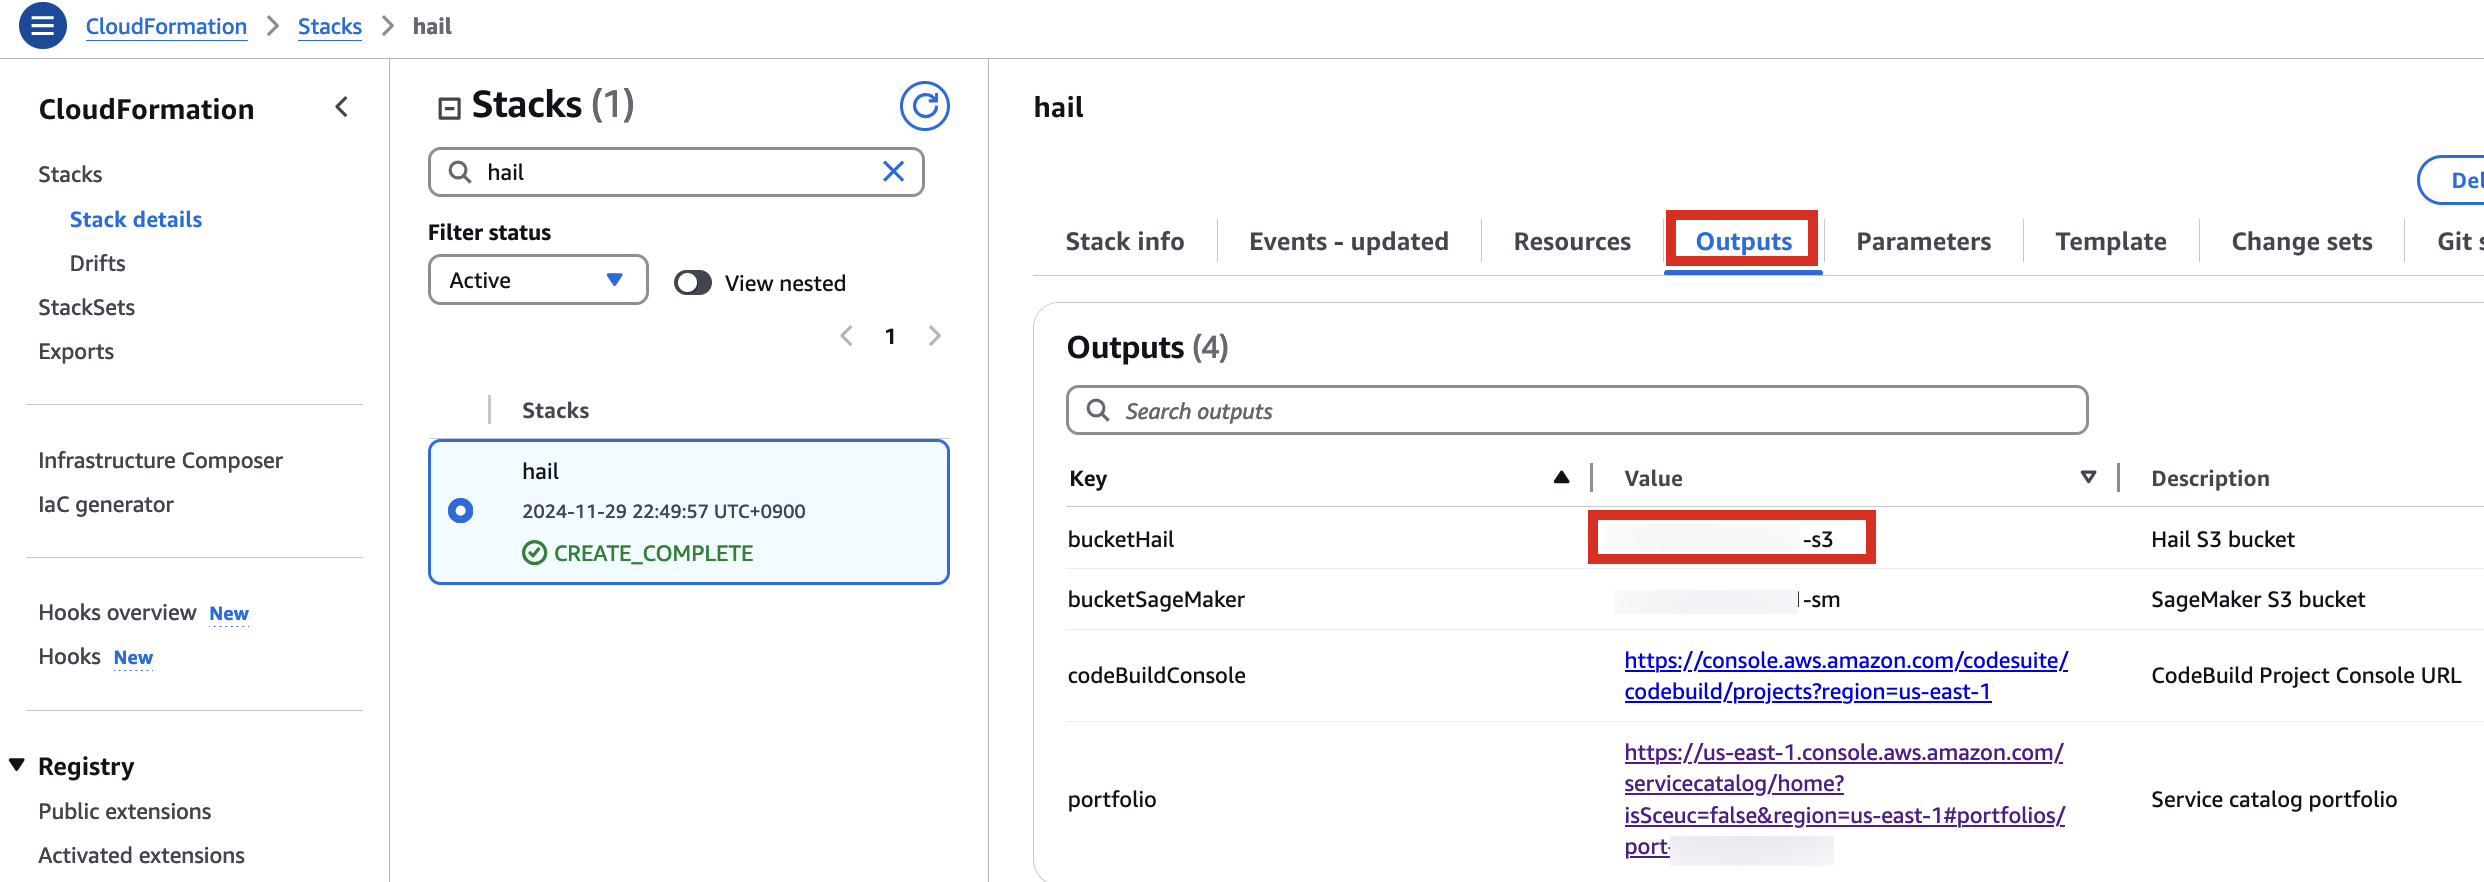Viewport: 2484px width, 882px height.
Task: Click page number 1 in stacks pagination
Action: 890,336
